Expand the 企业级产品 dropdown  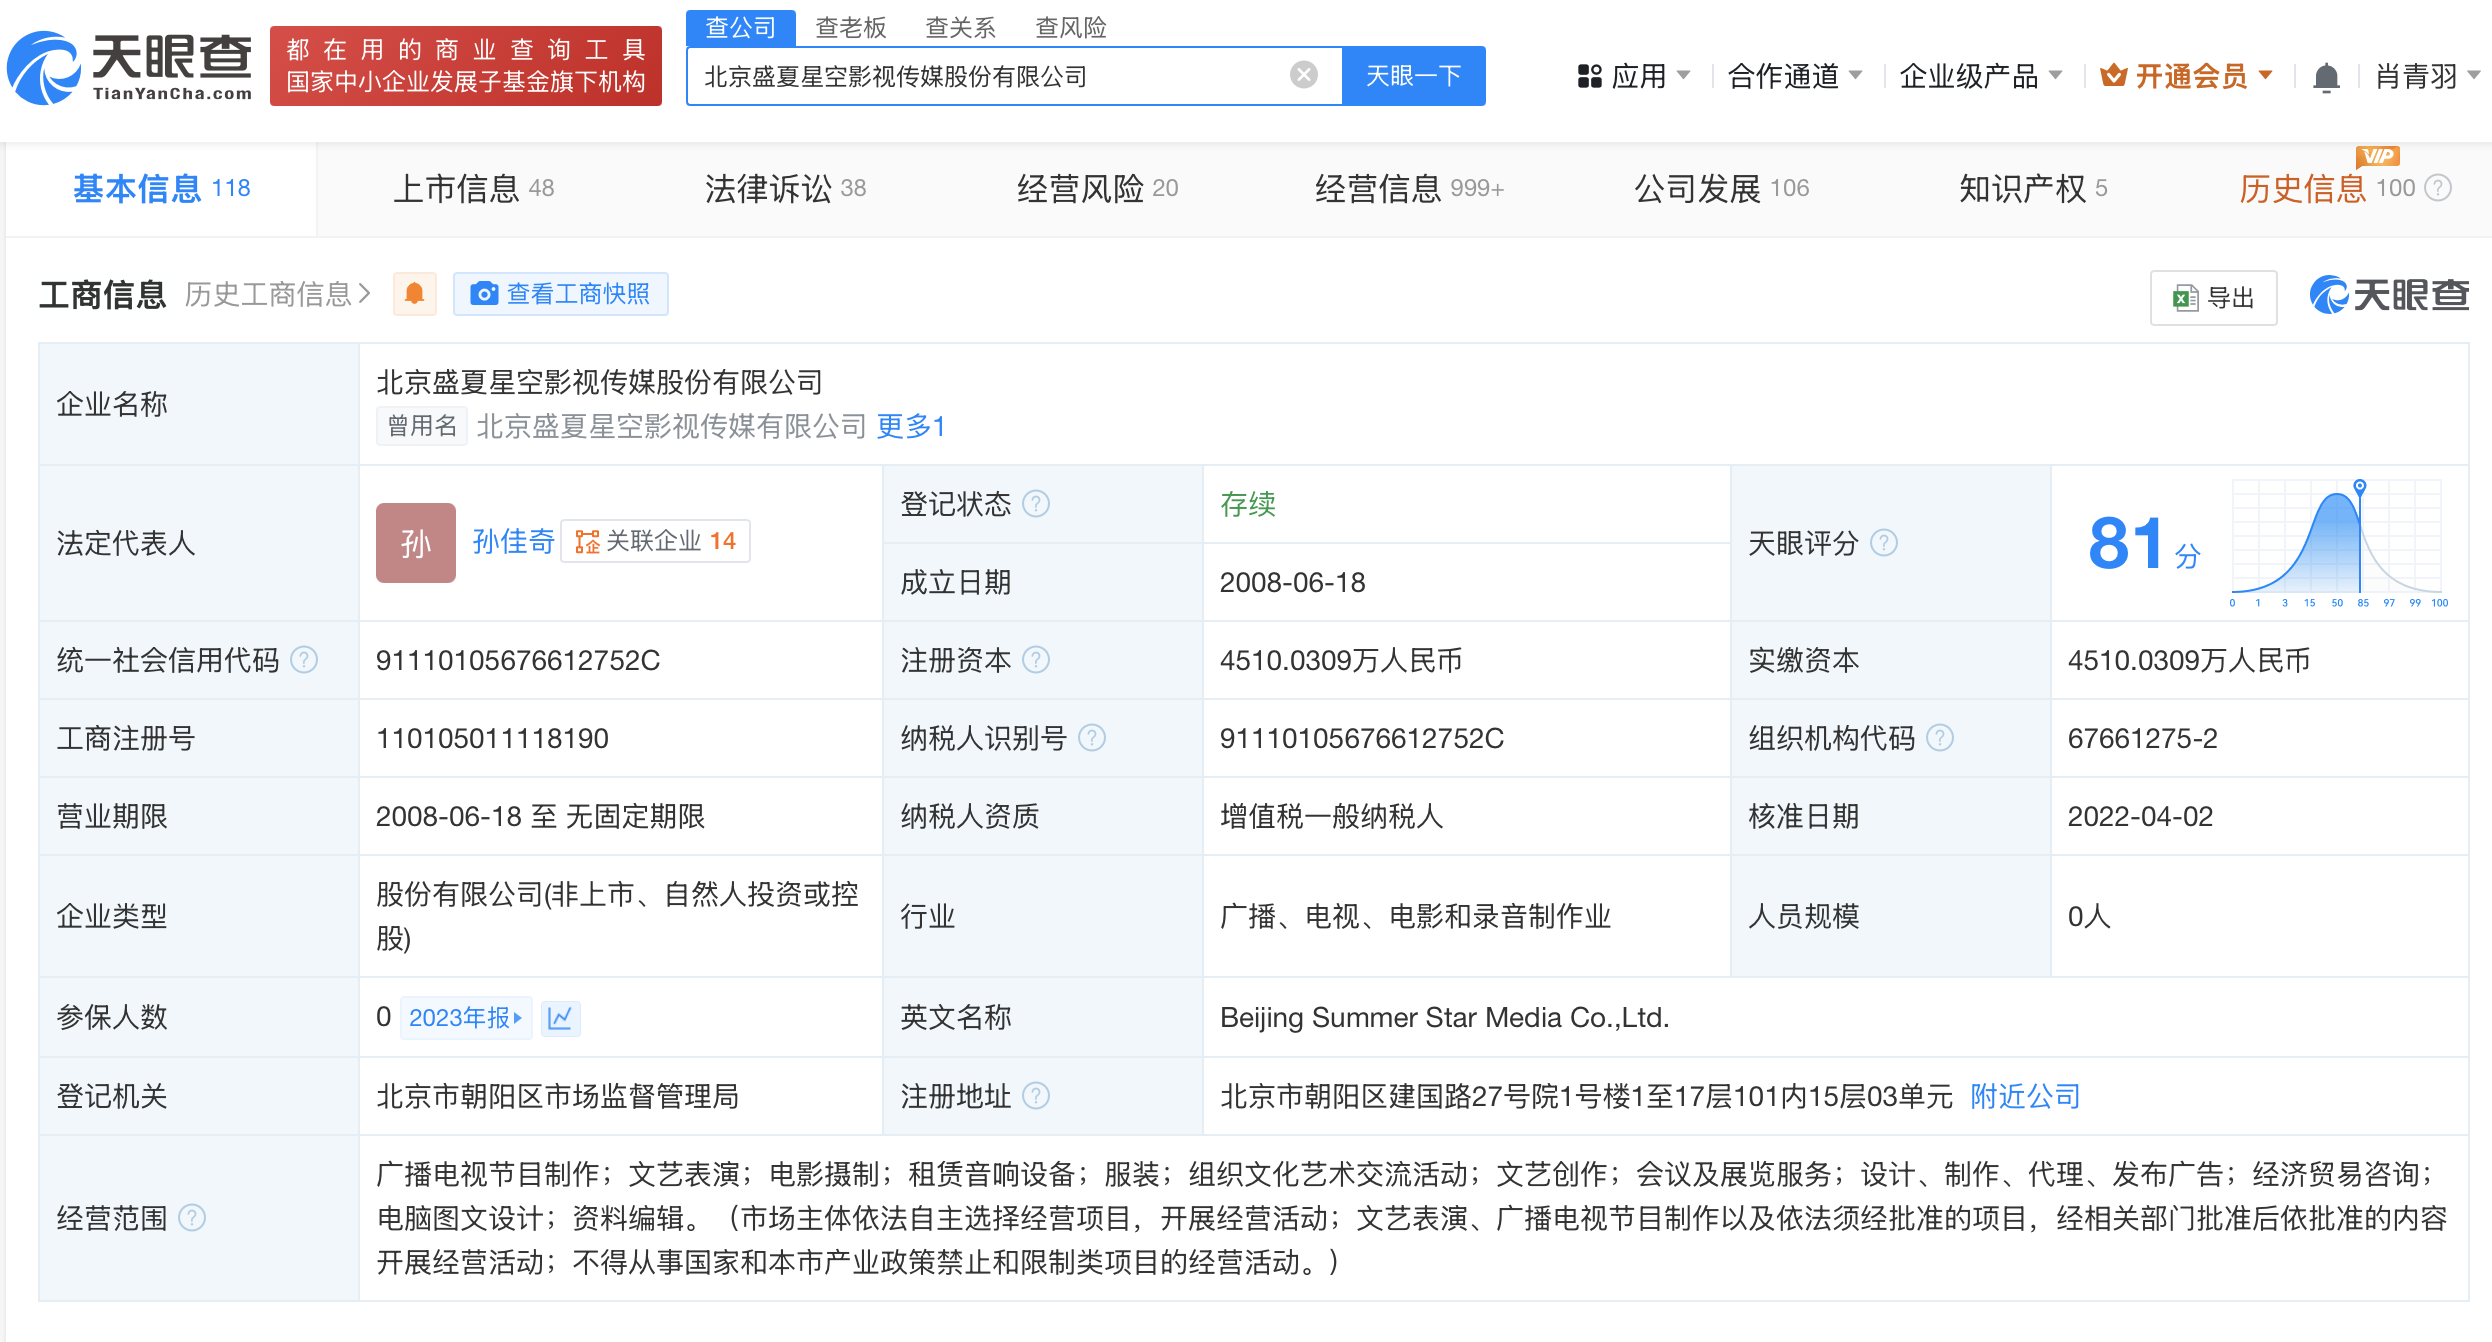(x=1980, y=76)
